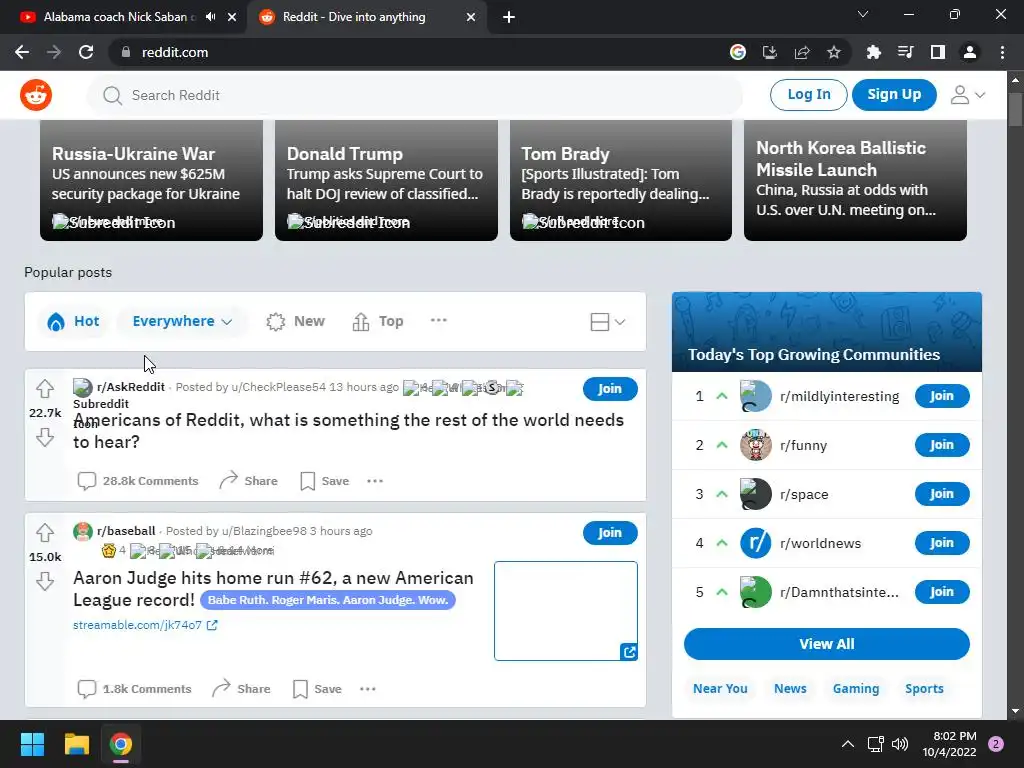
Task: Open Windows Start menu
Action: point(32,744)
